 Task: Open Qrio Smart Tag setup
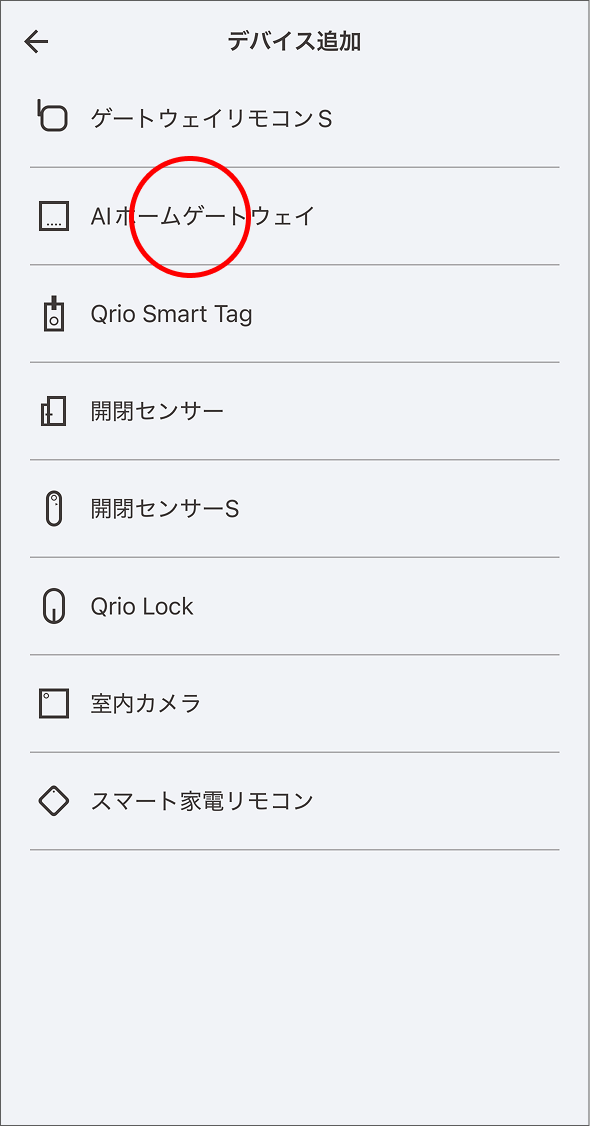pos(295,313)
